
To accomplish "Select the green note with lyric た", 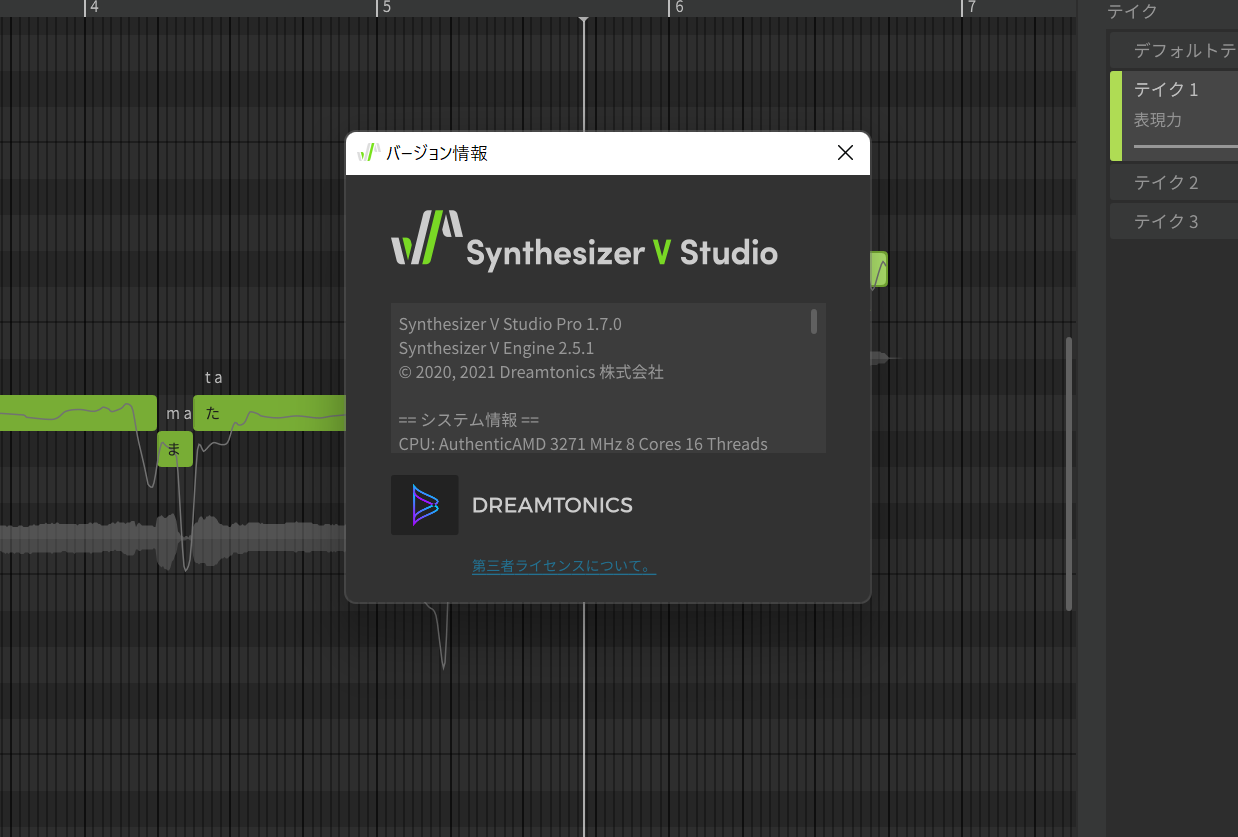I will pos(269,413).
